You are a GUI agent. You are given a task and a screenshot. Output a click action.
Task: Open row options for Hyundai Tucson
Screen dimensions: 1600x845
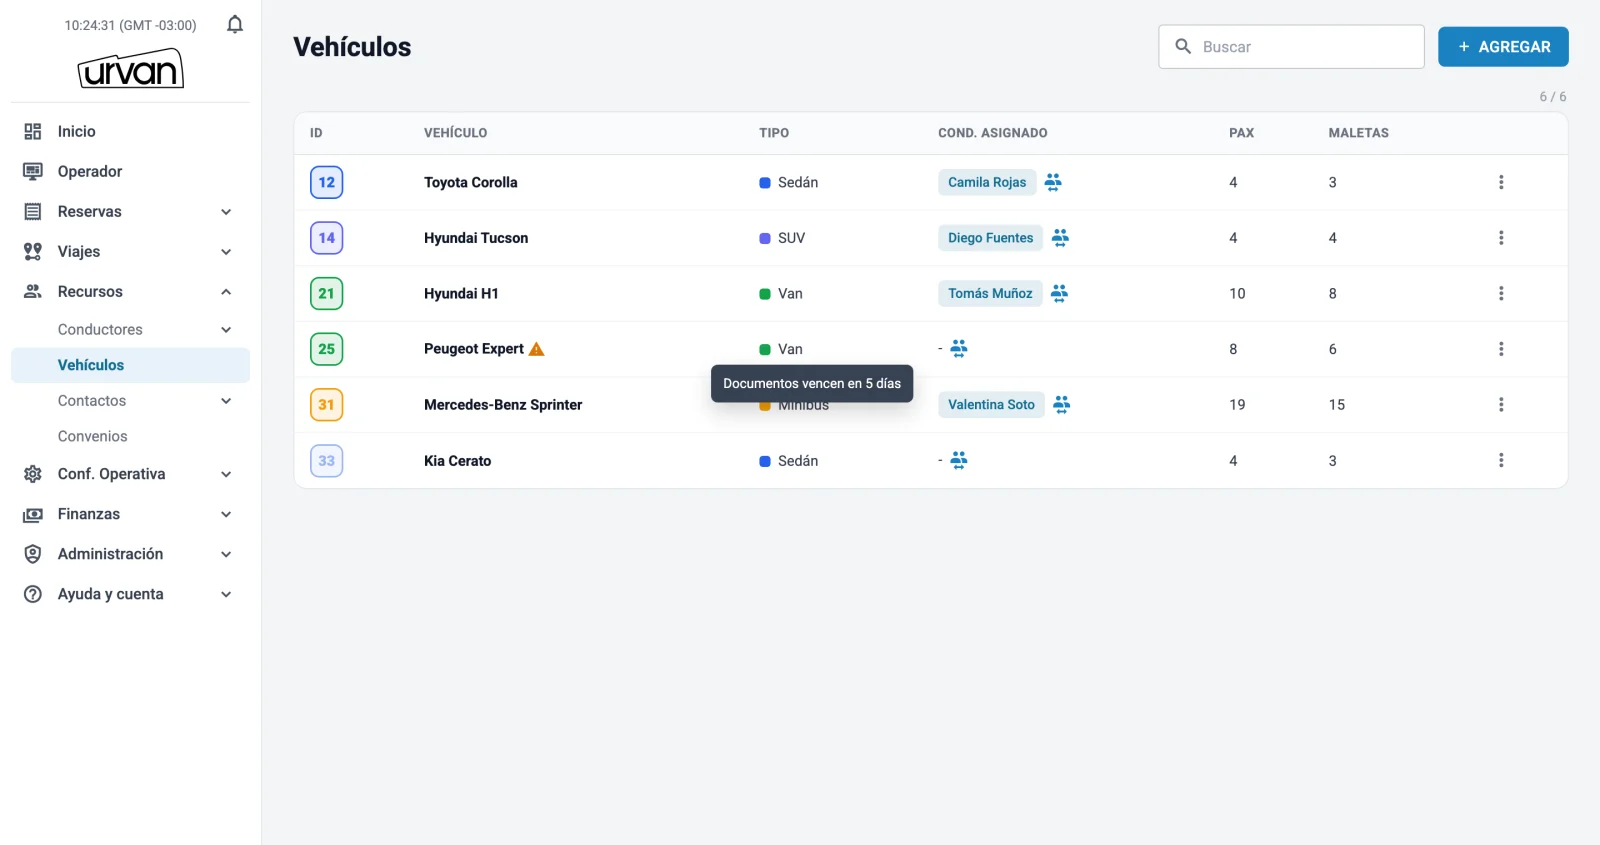(x=1501, y=238)
